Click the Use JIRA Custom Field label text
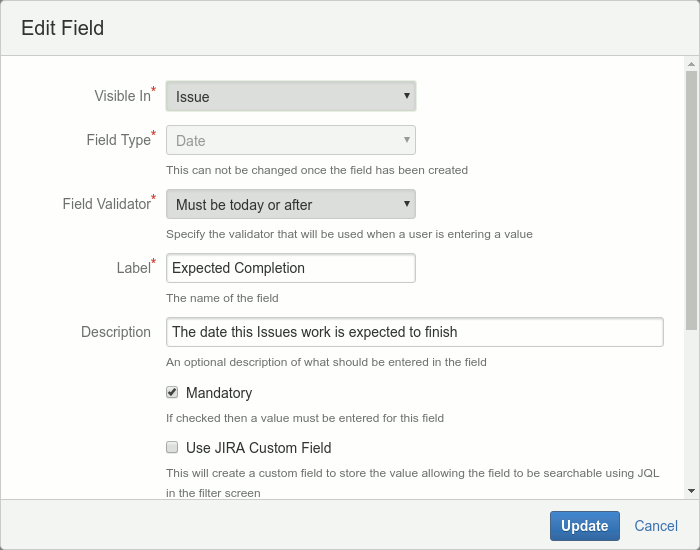Viewport: 700px width, 550px height. 258,448
